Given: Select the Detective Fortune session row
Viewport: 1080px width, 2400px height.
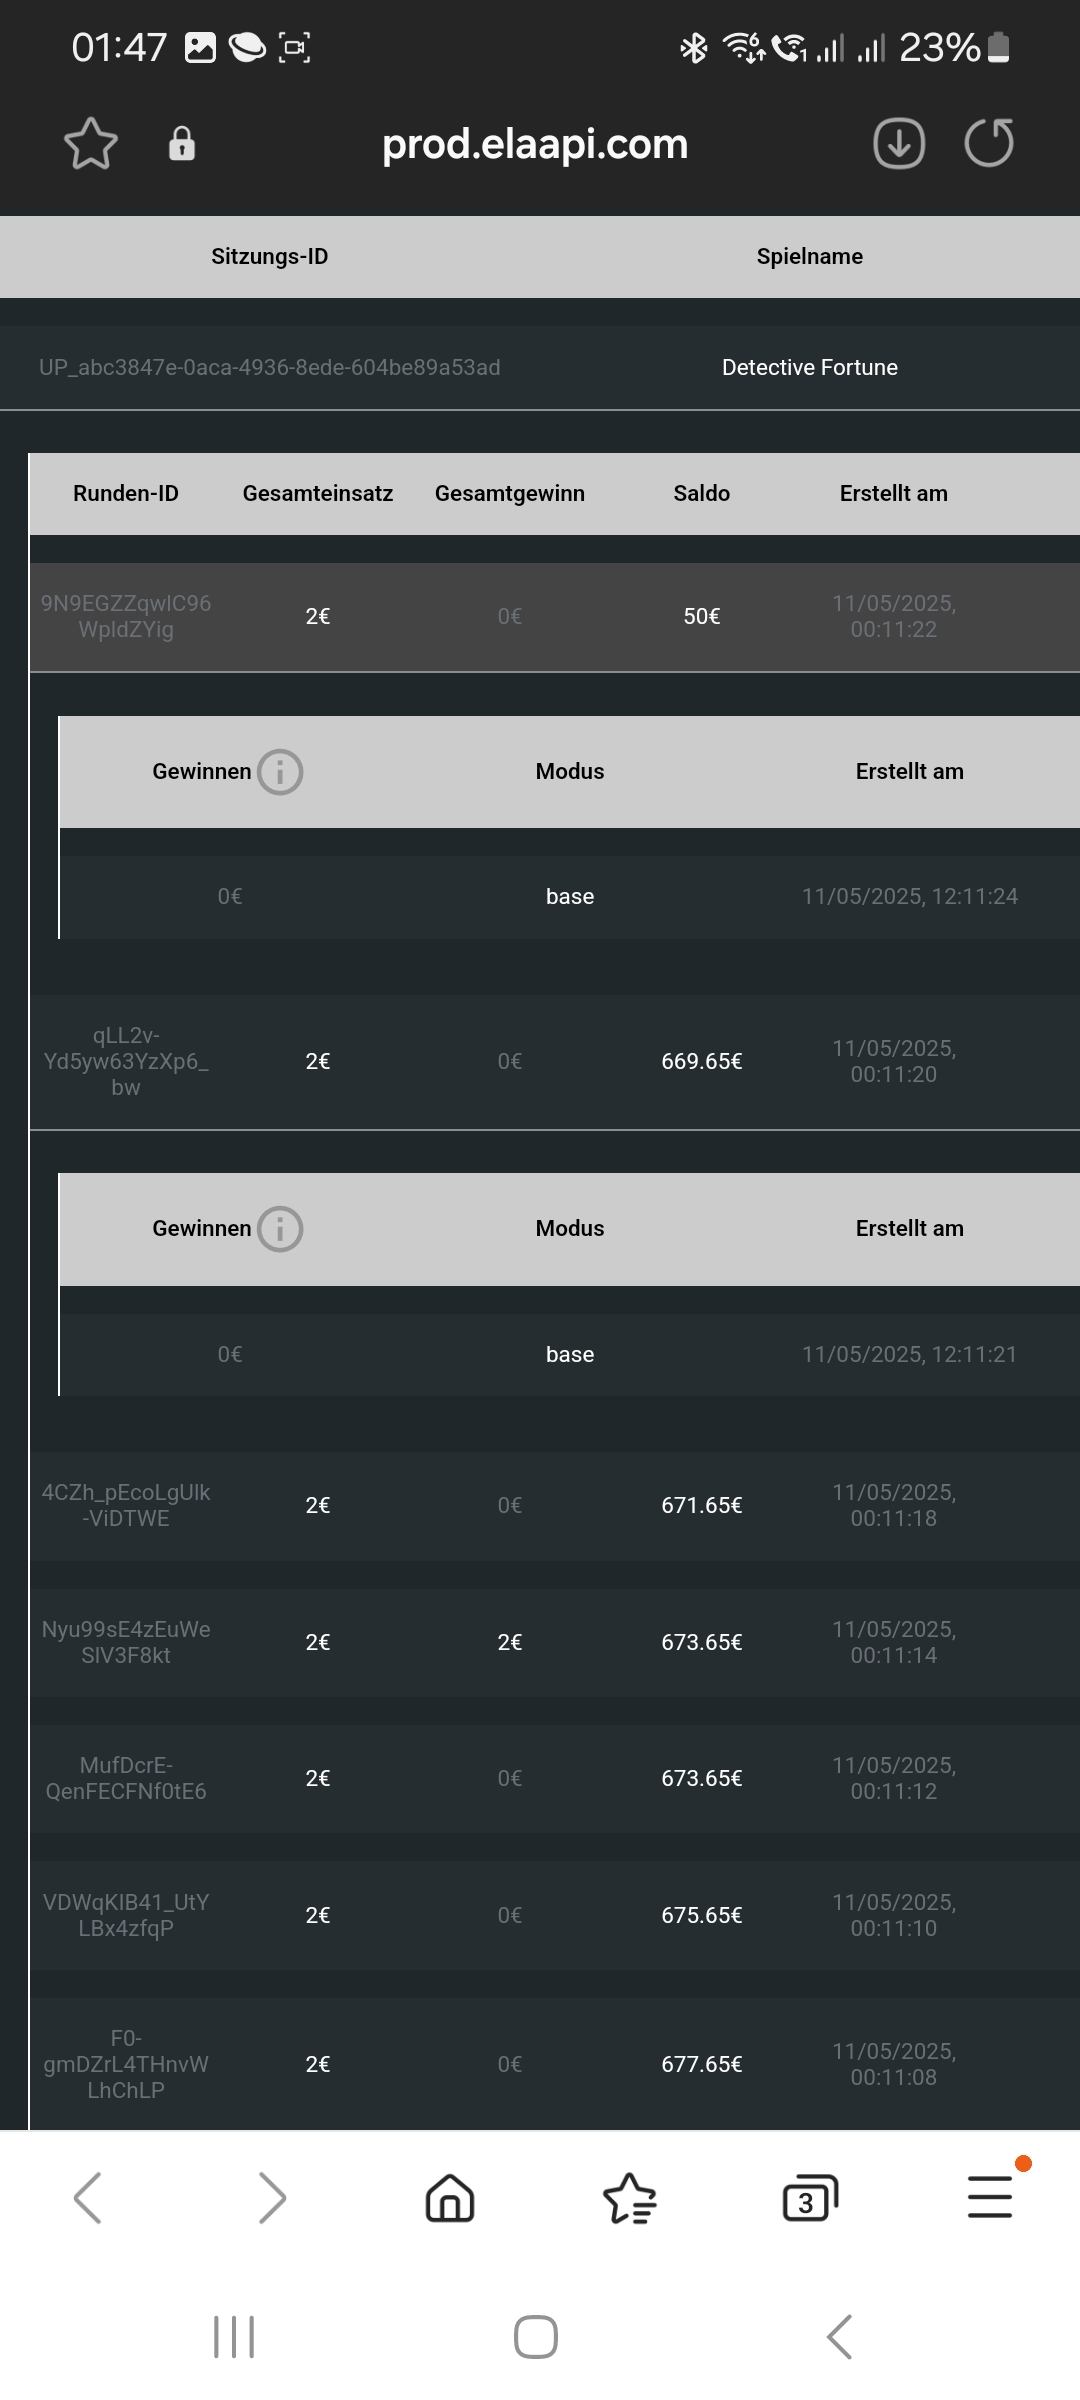Looking at the screenshot, I should pyautogui.click(x=540, y=367).
